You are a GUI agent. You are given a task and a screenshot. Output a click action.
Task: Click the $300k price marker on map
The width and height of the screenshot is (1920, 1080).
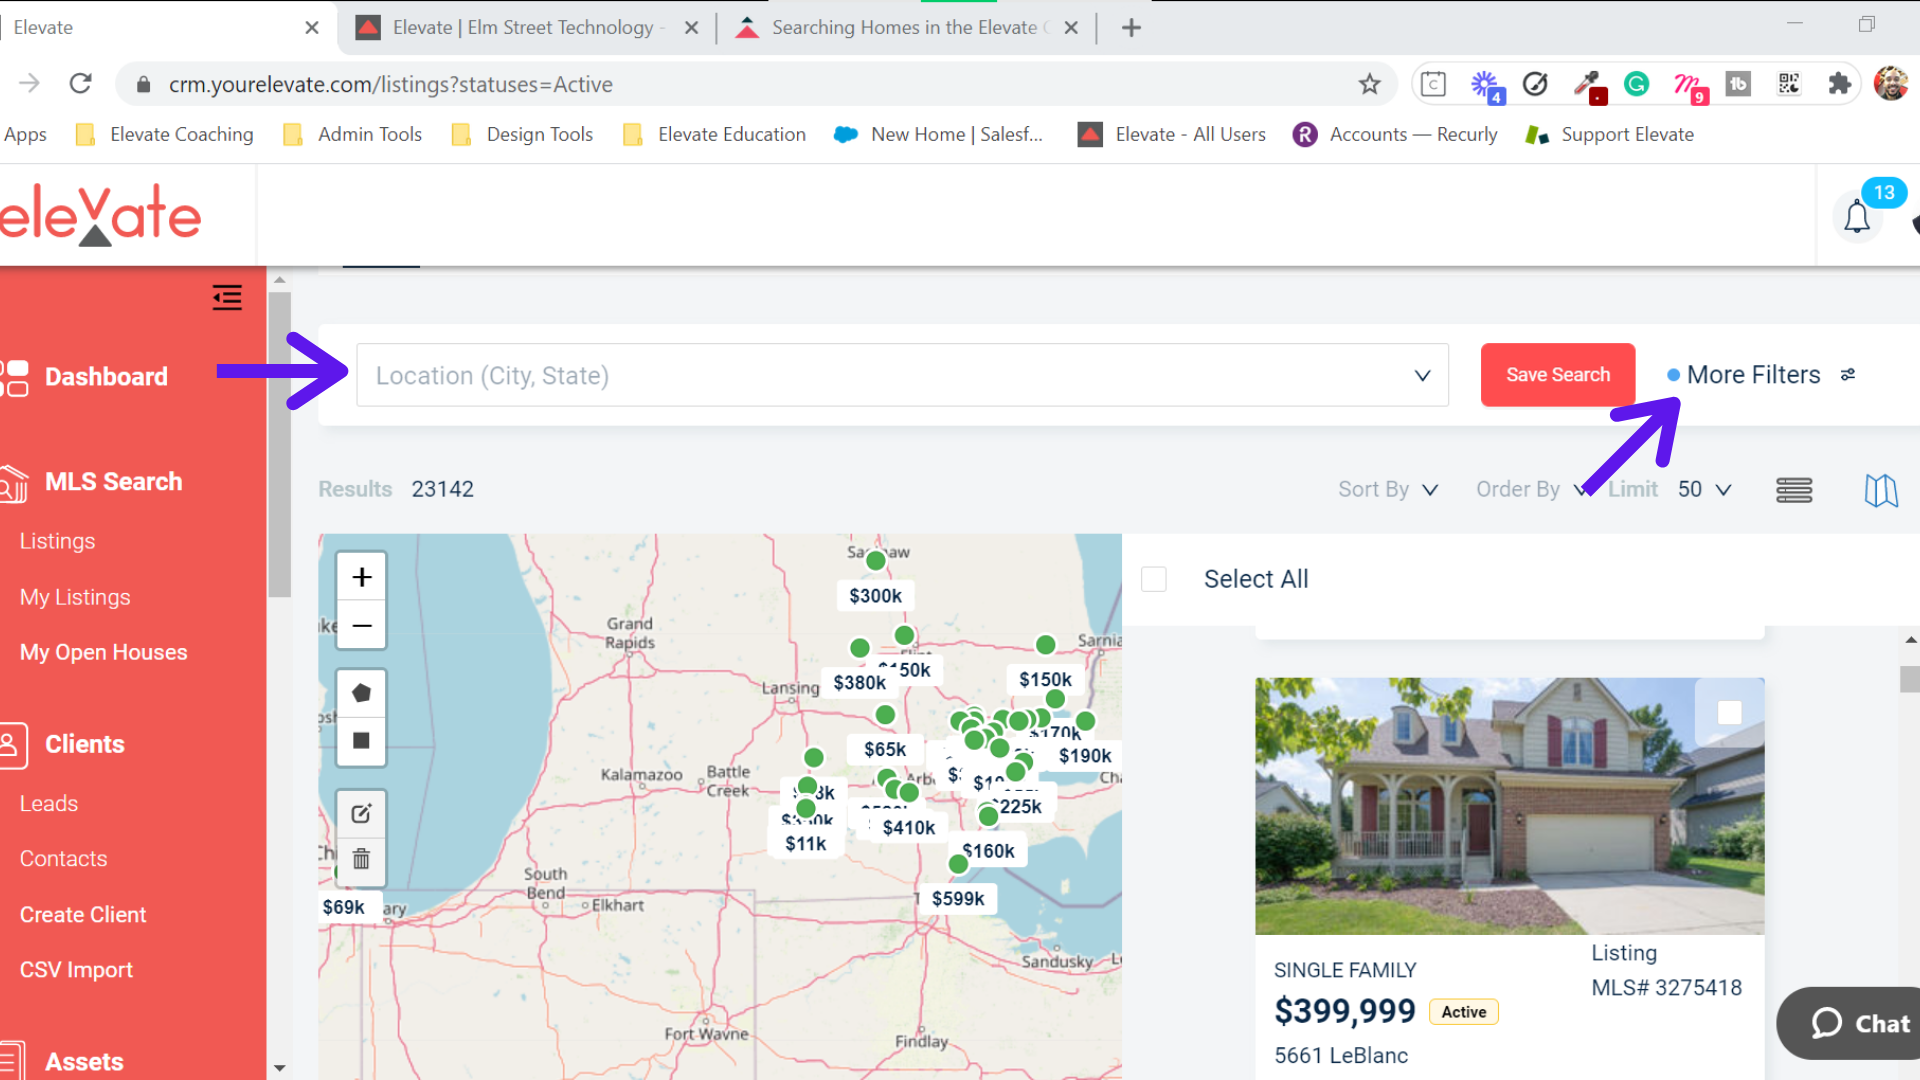point(875,596)
